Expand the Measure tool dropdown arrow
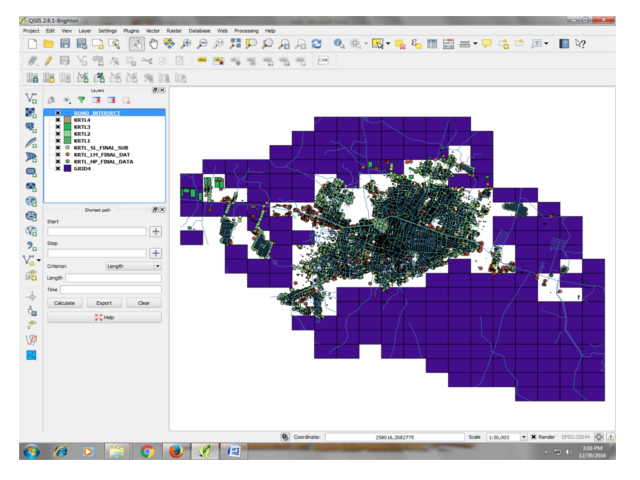Viewport: 640px width, 480px height. click(475, 44)
